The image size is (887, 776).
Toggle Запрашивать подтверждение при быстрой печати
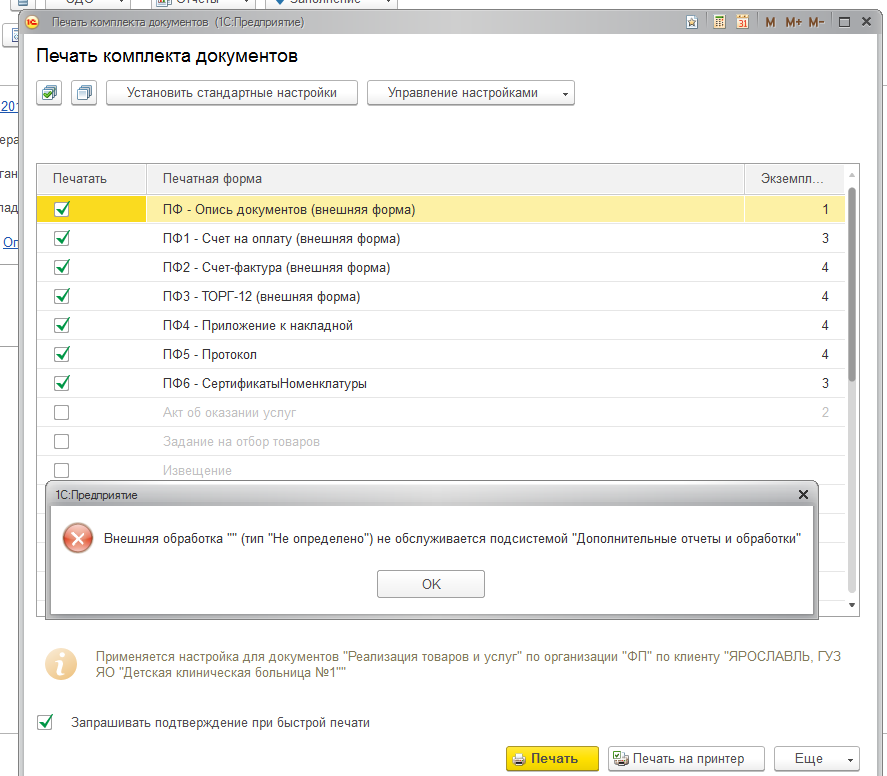point(45,722)
